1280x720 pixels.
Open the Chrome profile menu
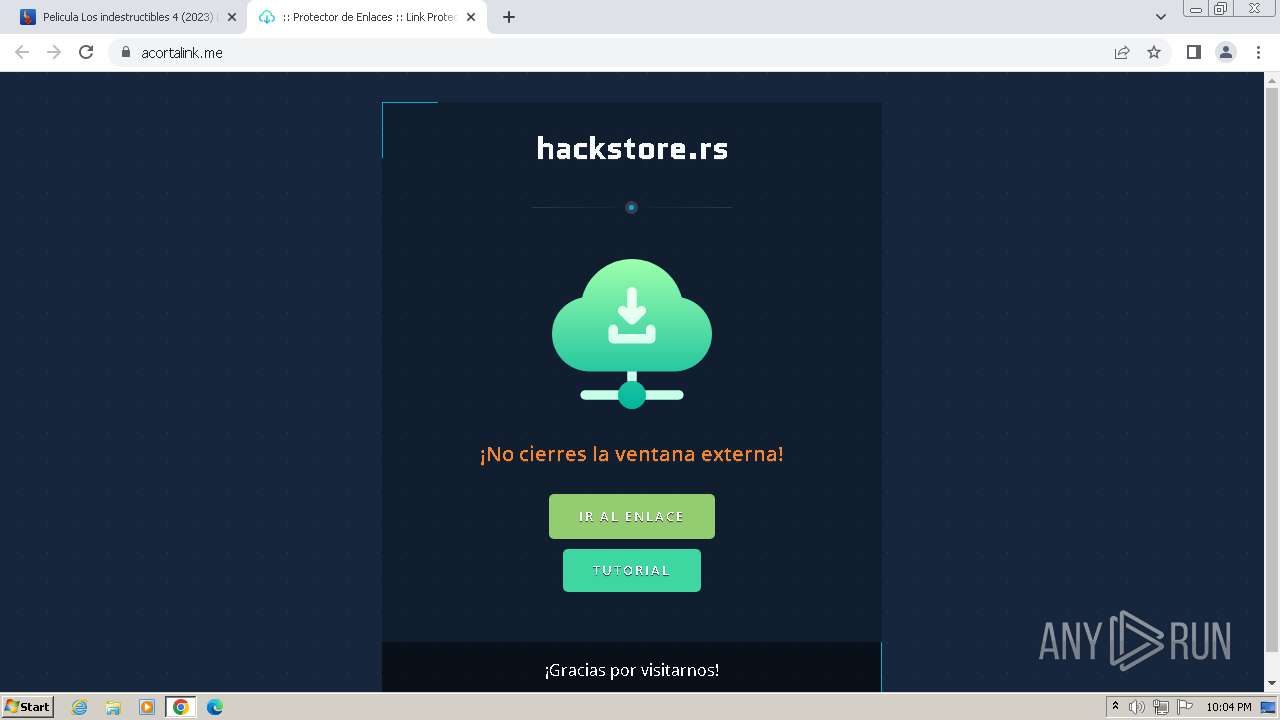point(1226,52)
